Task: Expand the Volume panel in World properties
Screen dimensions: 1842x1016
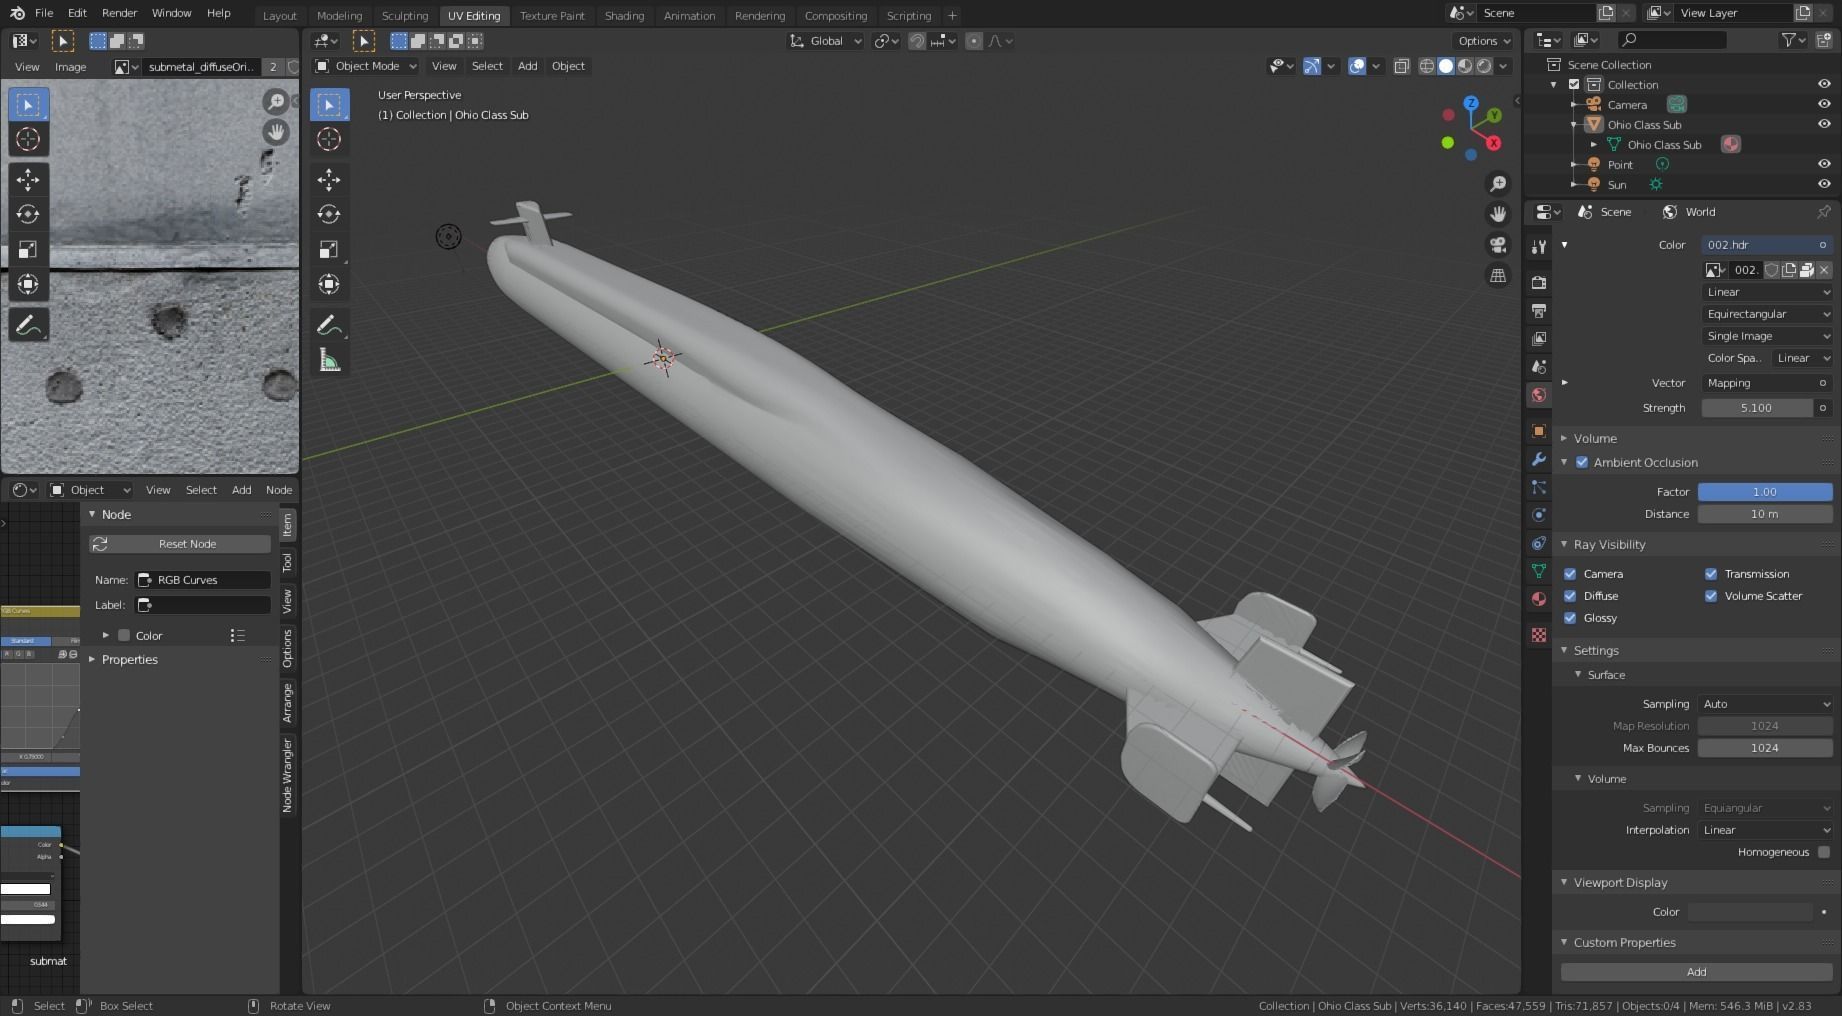Action: [1594, 438]
